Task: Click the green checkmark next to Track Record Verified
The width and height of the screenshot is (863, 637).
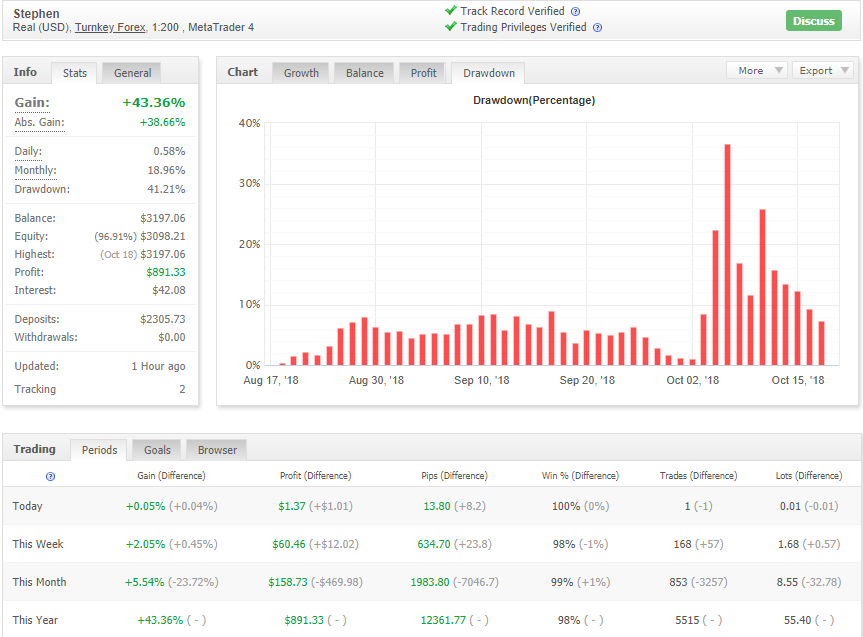Action: (x=451, y=11)
